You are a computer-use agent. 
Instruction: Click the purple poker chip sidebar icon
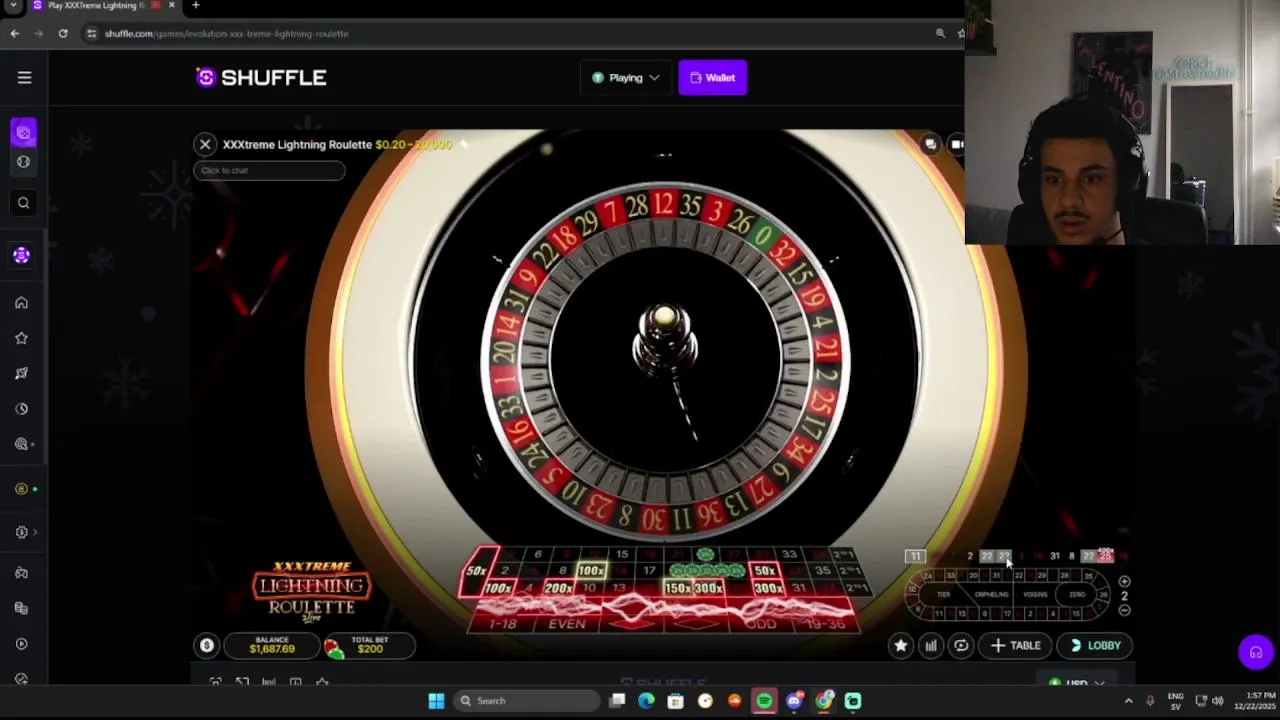click(x=21, y=256)
